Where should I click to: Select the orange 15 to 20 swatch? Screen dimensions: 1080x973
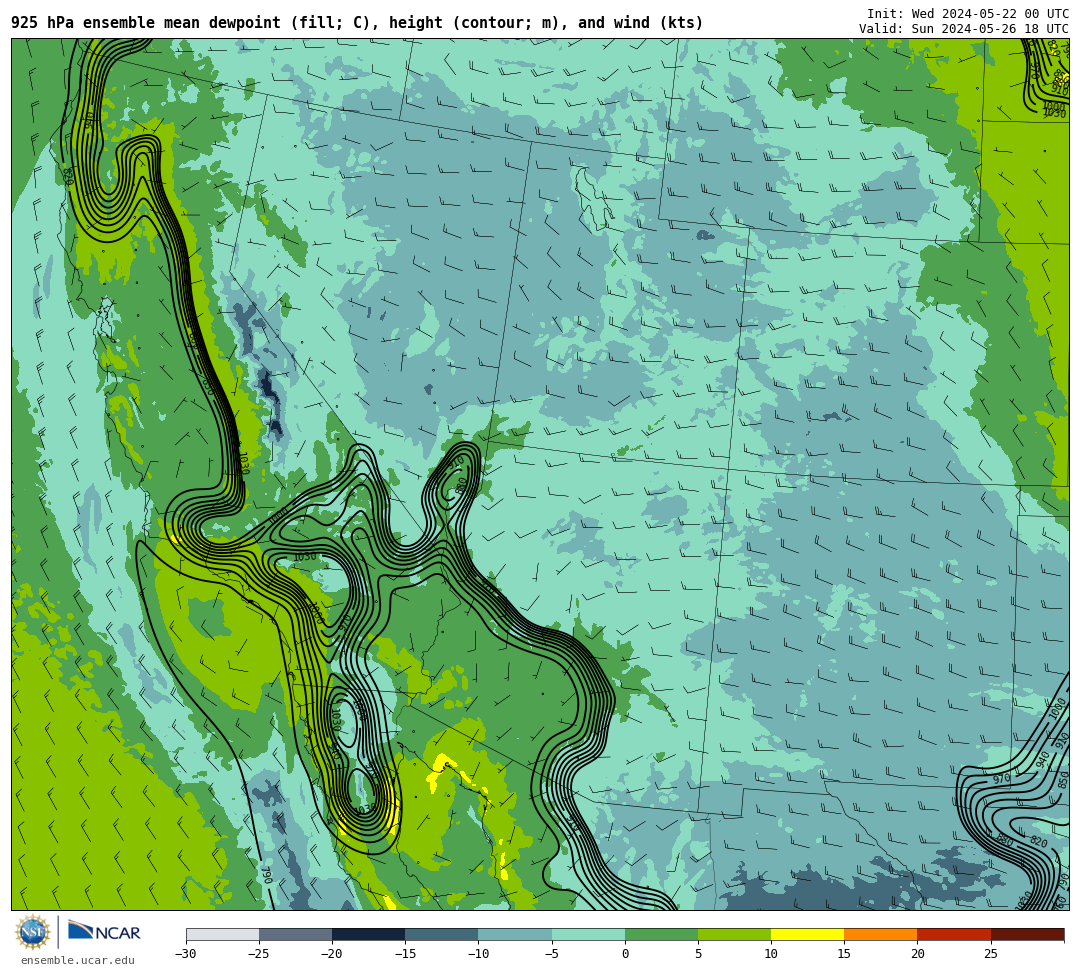pyautogui.click(x=881, y=934)
